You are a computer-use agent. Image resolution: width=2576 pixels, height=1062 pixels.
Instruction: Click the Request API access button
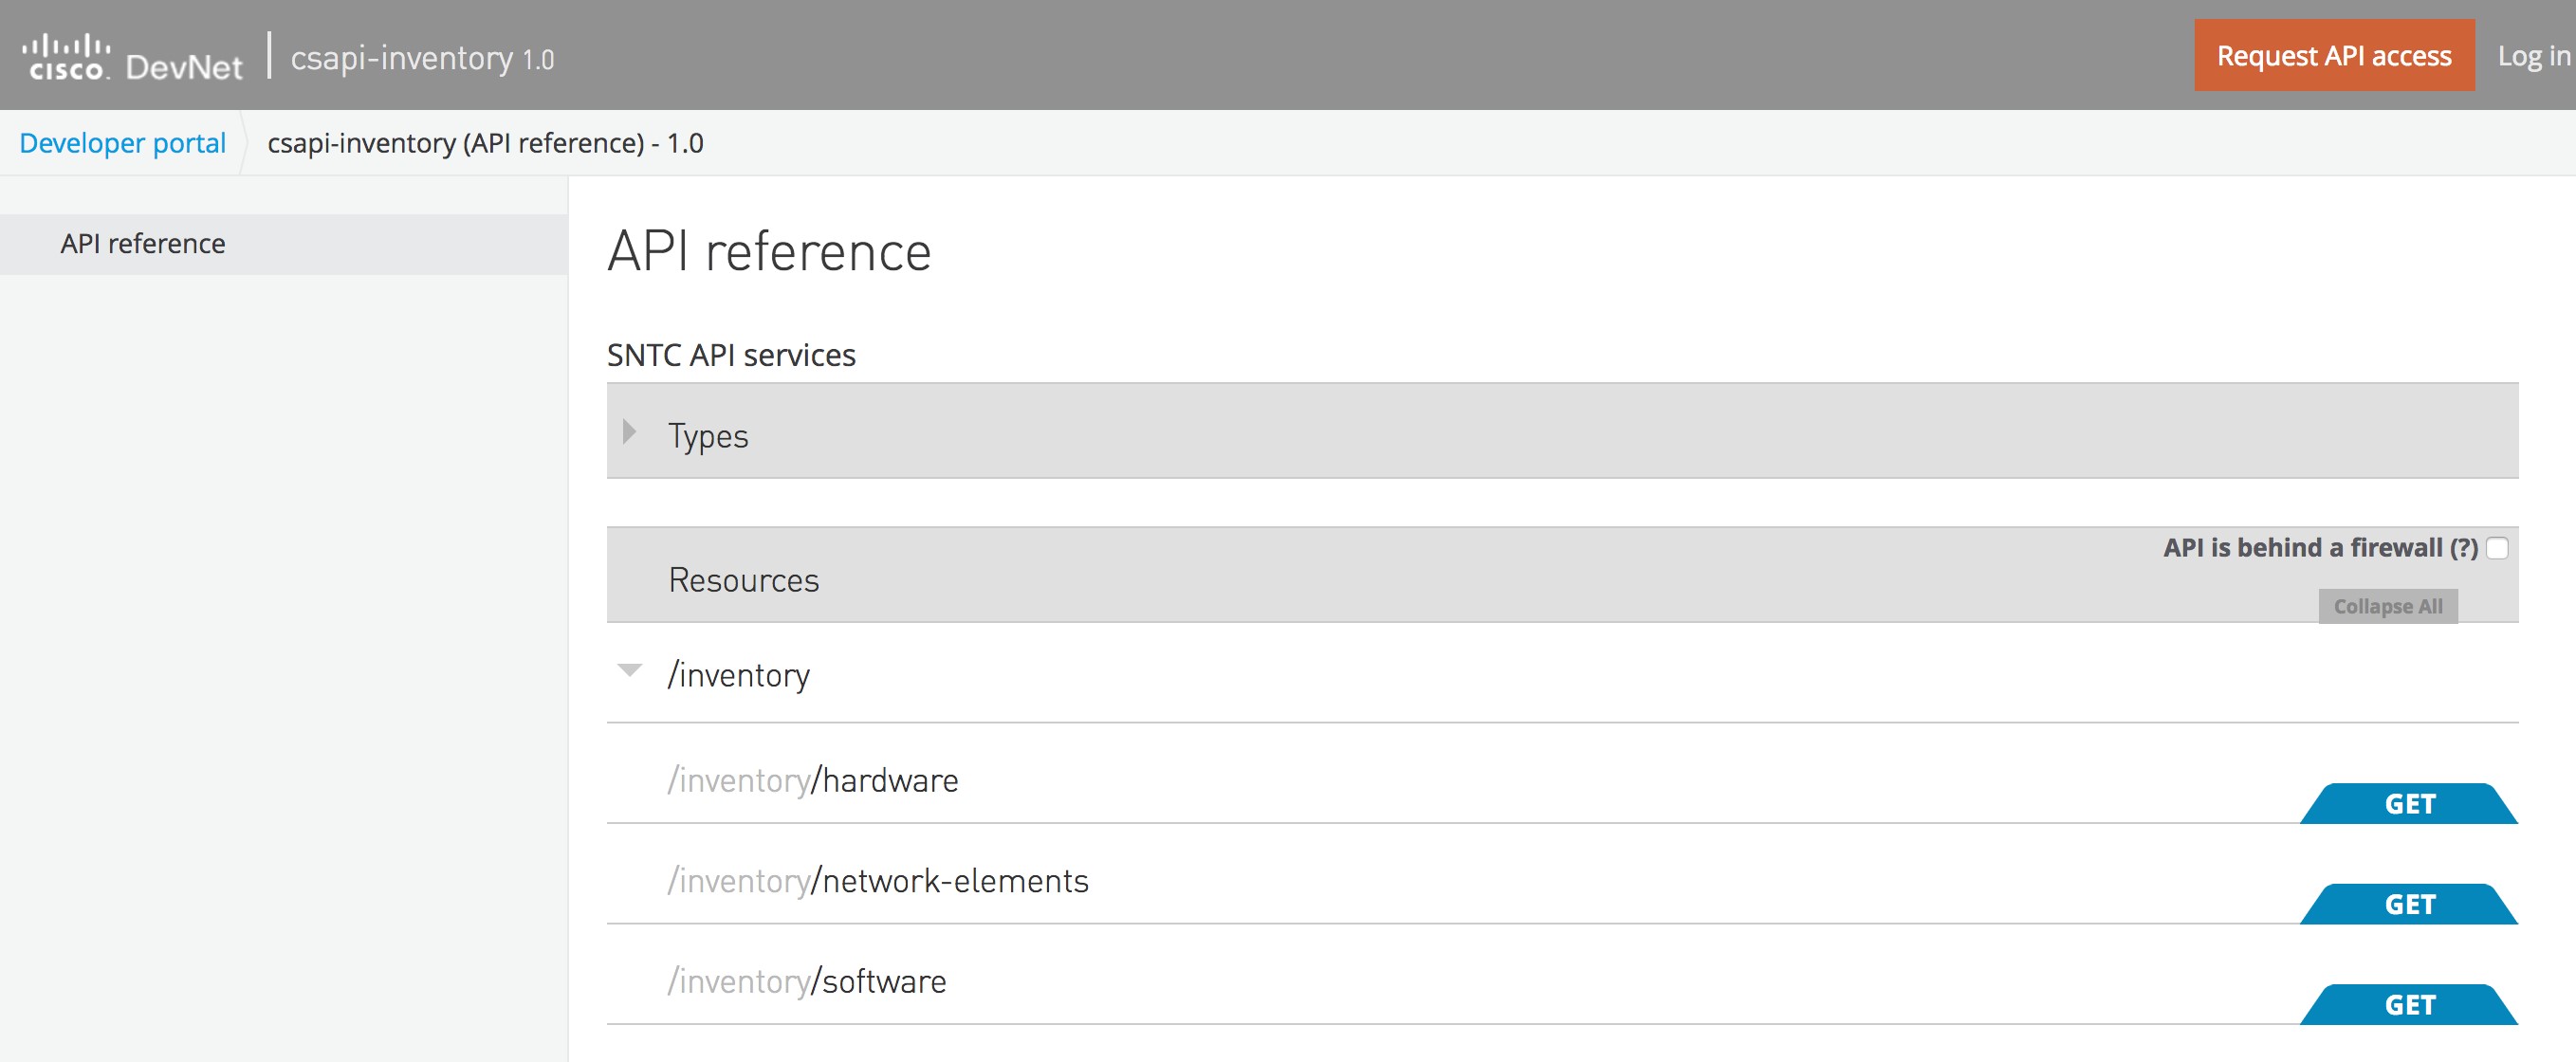2333,55
